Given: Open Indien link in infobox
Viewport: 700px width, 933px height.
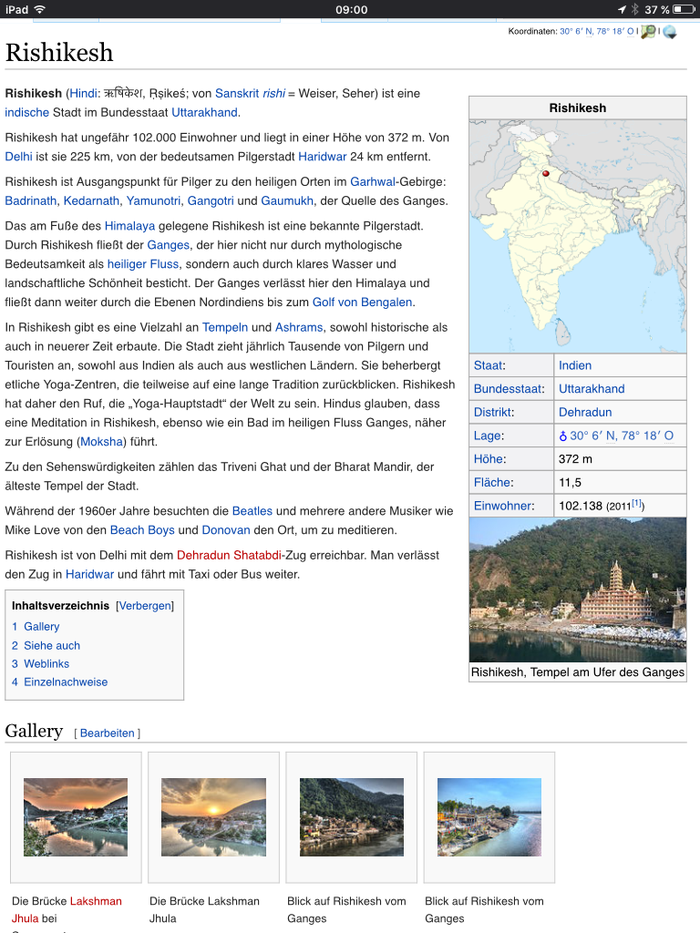Looking at the screenshot, I should click(575, 365).
